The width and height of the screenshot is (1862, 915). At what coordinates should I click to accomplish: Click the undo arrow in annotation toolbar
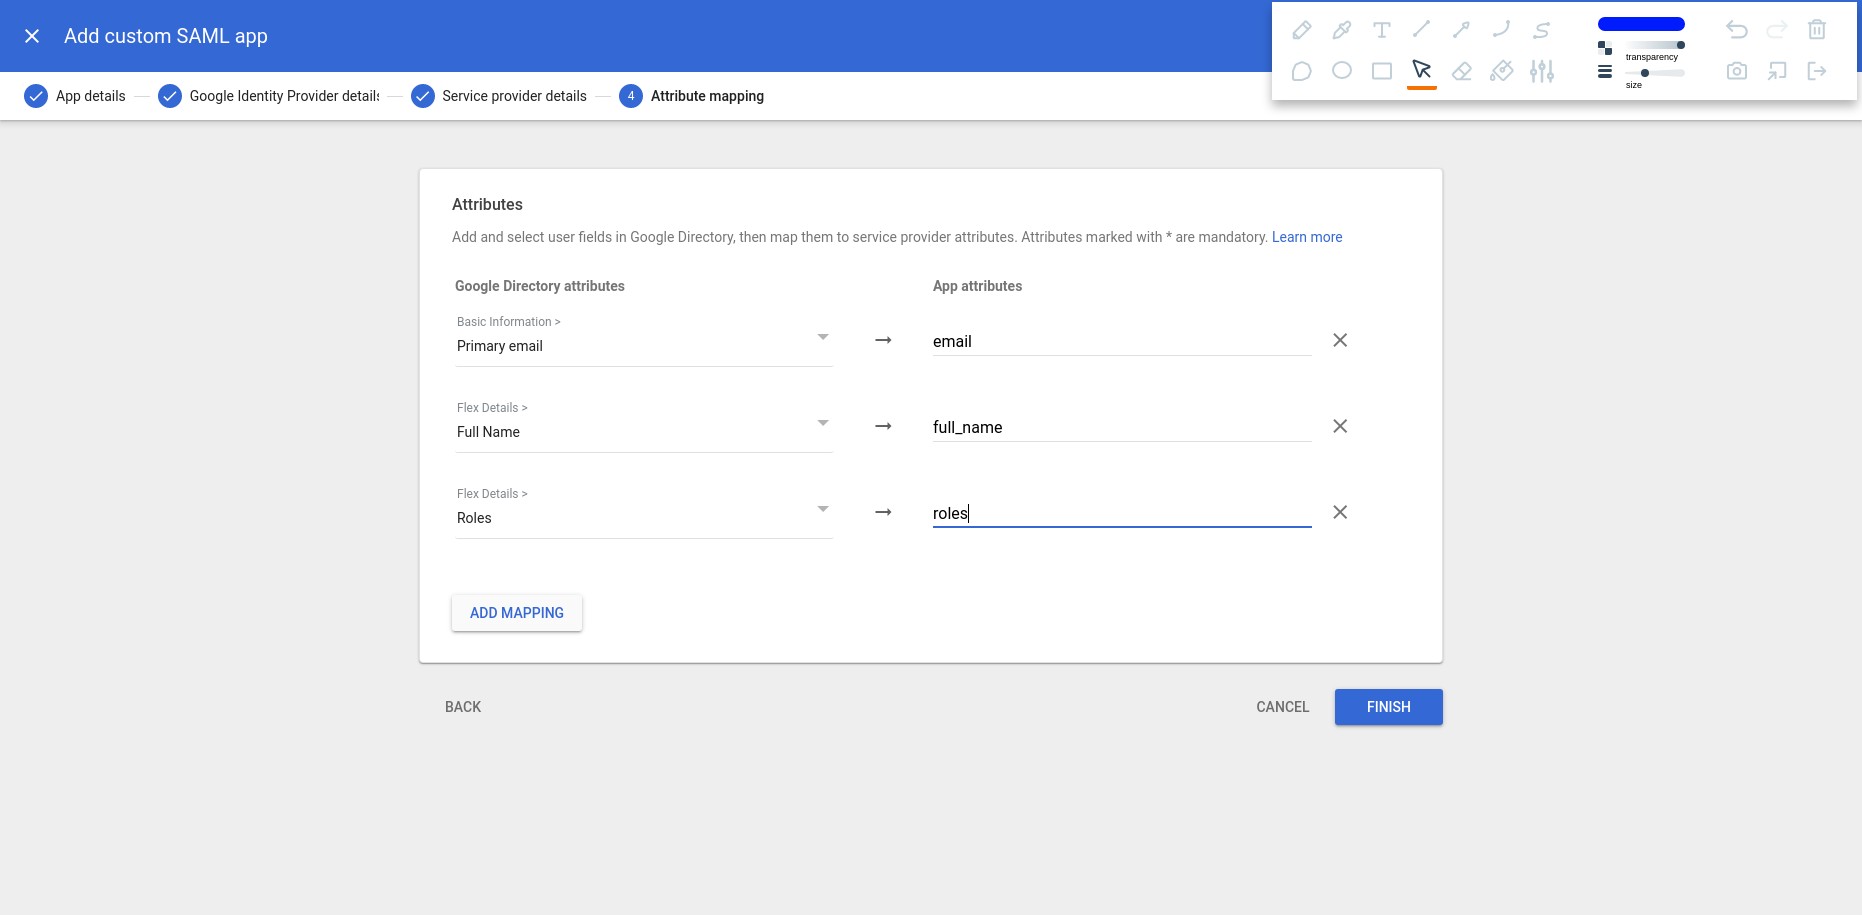pyautogui.click(x=1737, y=30)
